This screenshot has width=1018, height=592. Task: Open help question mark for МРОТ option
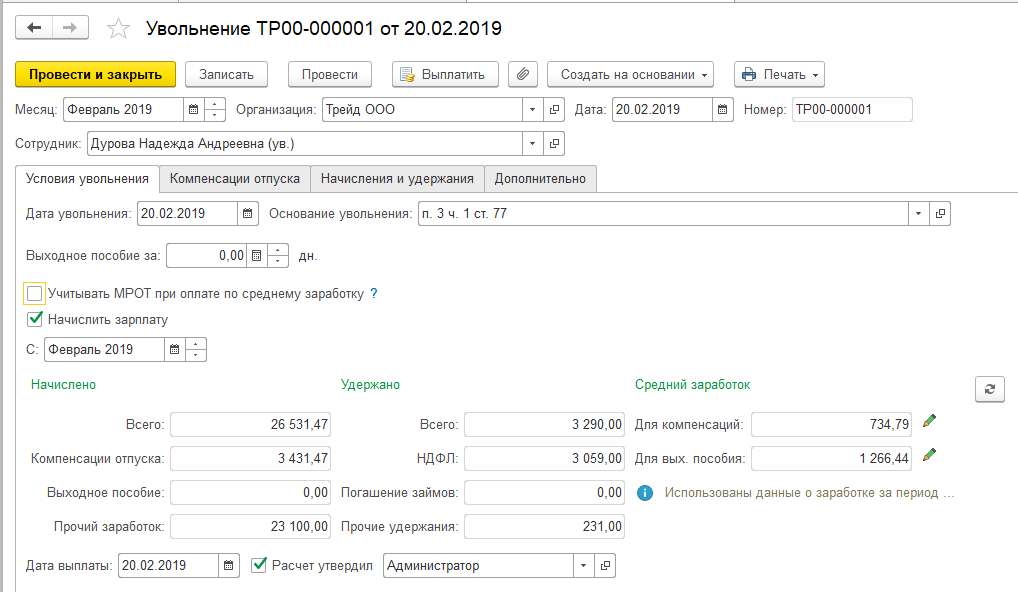374,293
